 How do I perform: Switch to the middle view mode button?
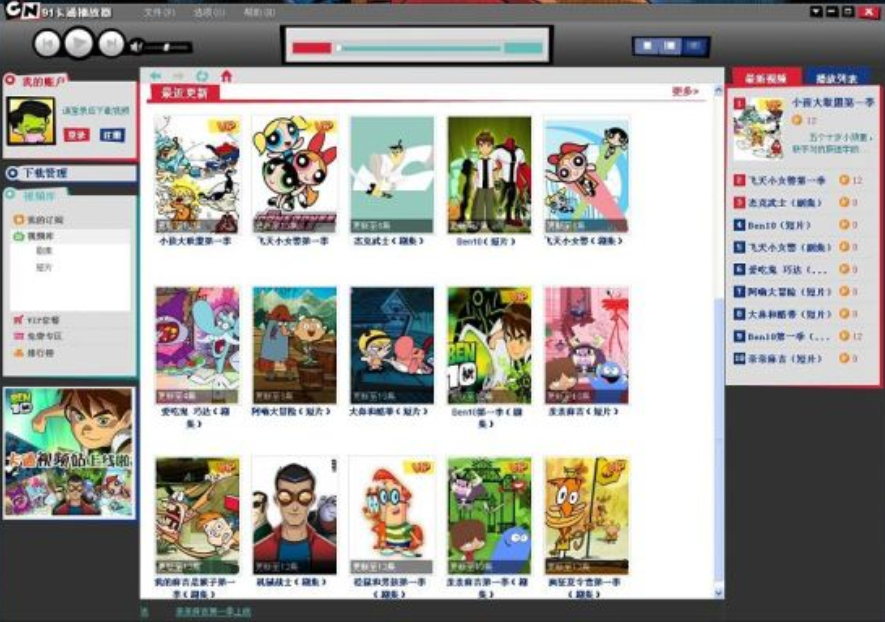(x=671, y=46)
